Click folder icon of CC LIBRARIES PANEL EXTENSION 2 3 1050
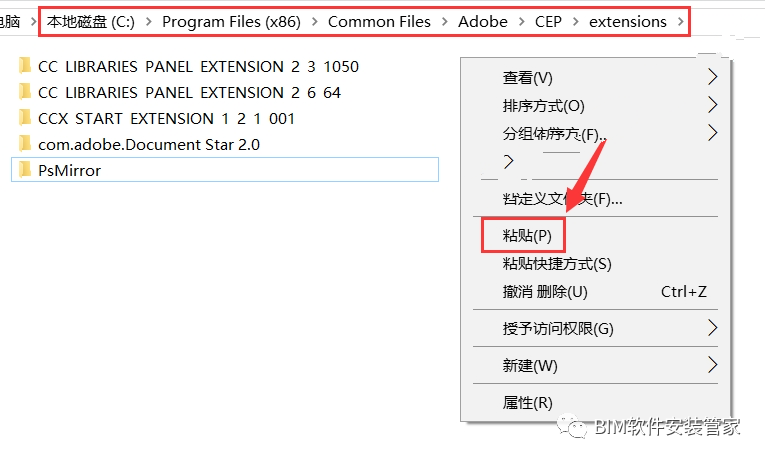This screenshot has height=460, width=765. coord(24,66)
